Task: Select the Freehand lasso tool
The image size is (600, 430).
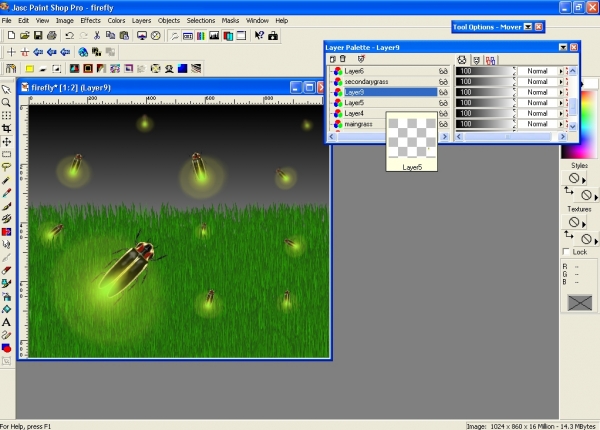Action: 6,167
